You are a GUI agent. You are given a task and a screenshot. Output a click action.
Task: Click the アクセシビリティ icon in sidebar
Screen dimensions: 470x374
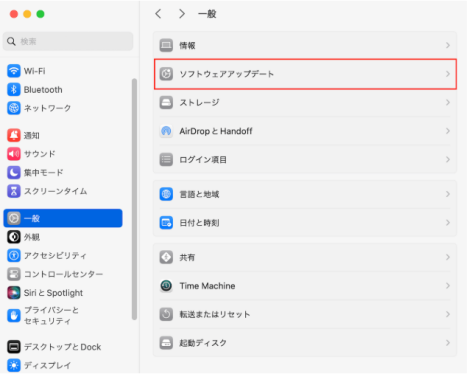pyautogui.click(x=14, y=256)
